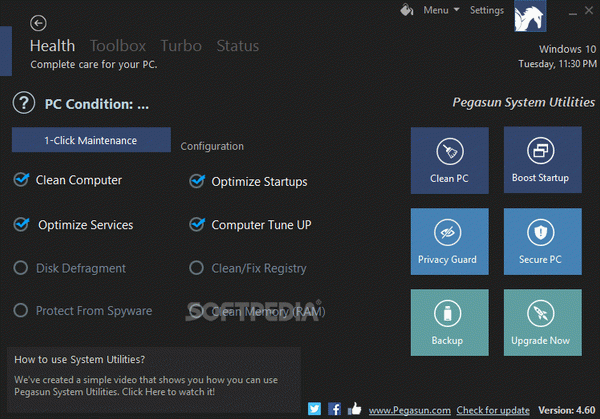Screen dimensions: 600x419
Task: Click the Pegasun System Utilities title
Action: 523,102
